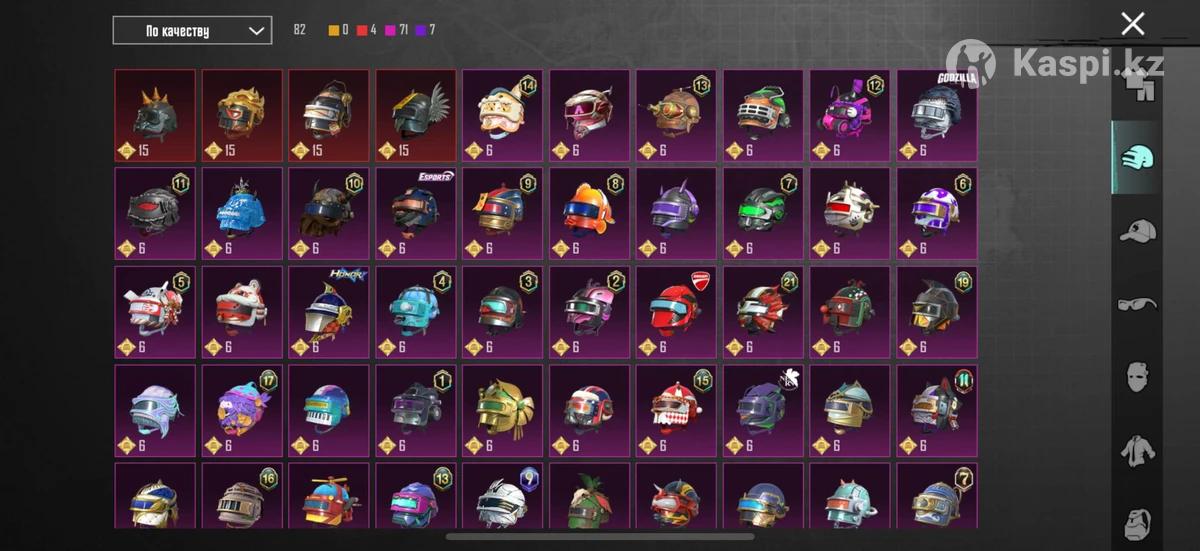This screenshot has height=551, width=1200.
Task: Expand the По качеству sort dropdown
Action: pos(192,30)
